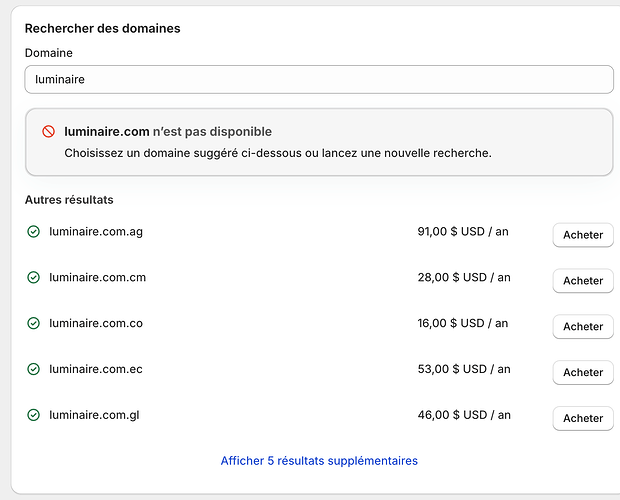Buy the luminaire.com.cm domain
Image resolution: width=620 pixels, height=500 pixels.
pyautogui.click(x=583, y=281)
